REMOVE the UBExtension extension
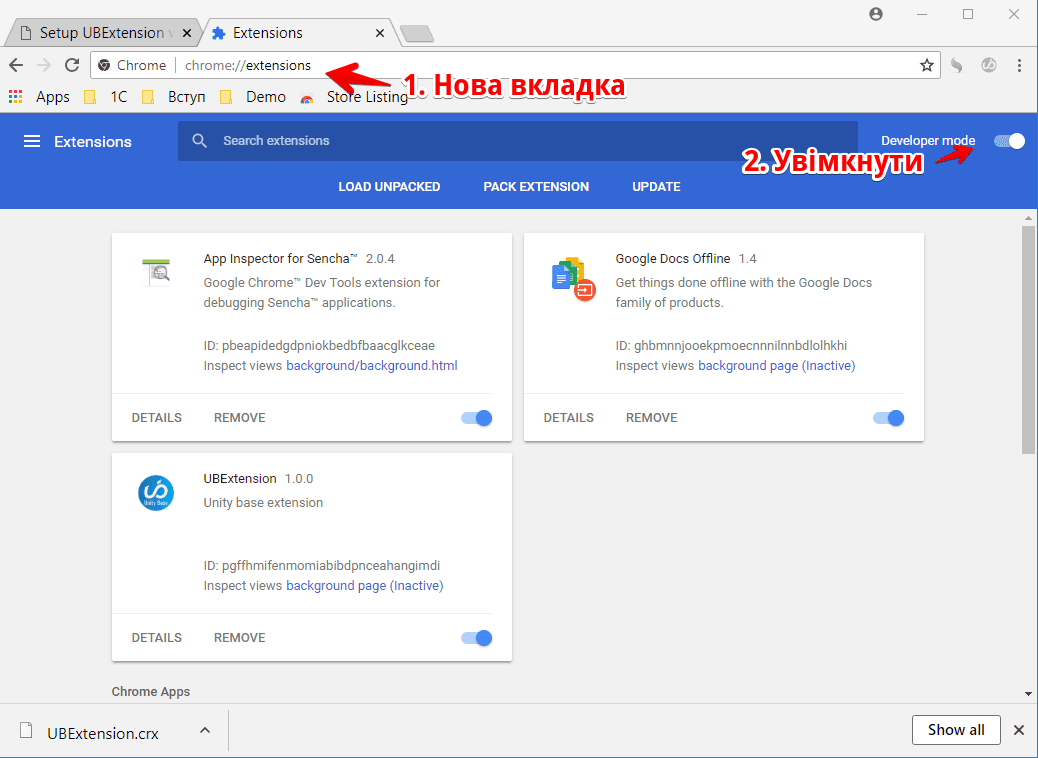 pos(240,638)
